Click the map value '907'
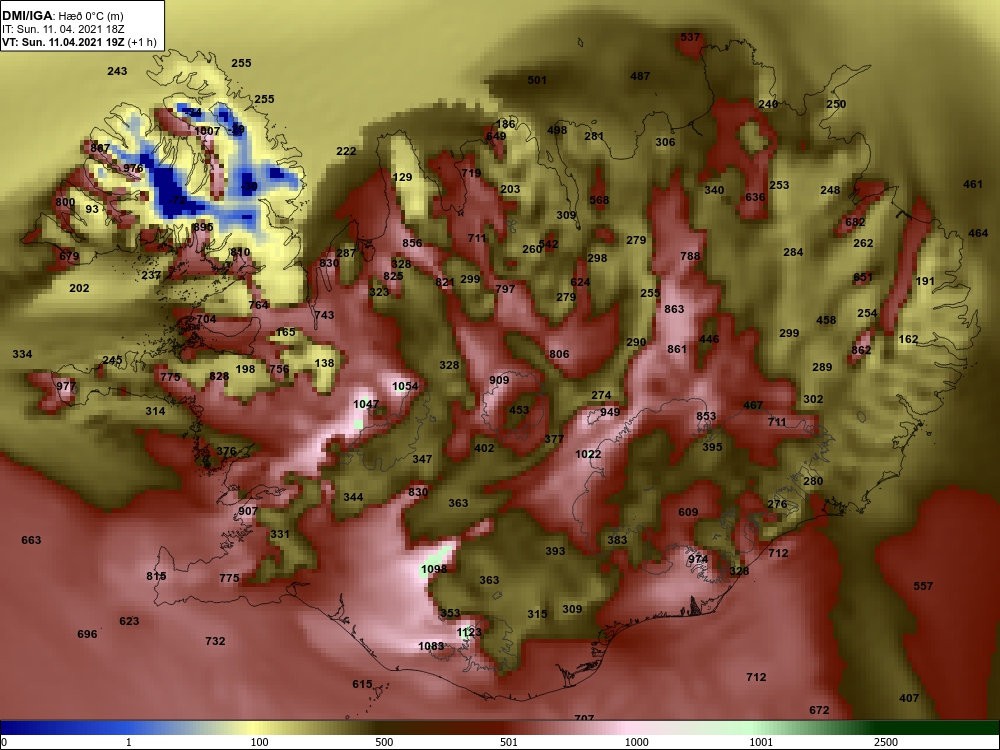 pyautogui.click(x=248, y=511)
